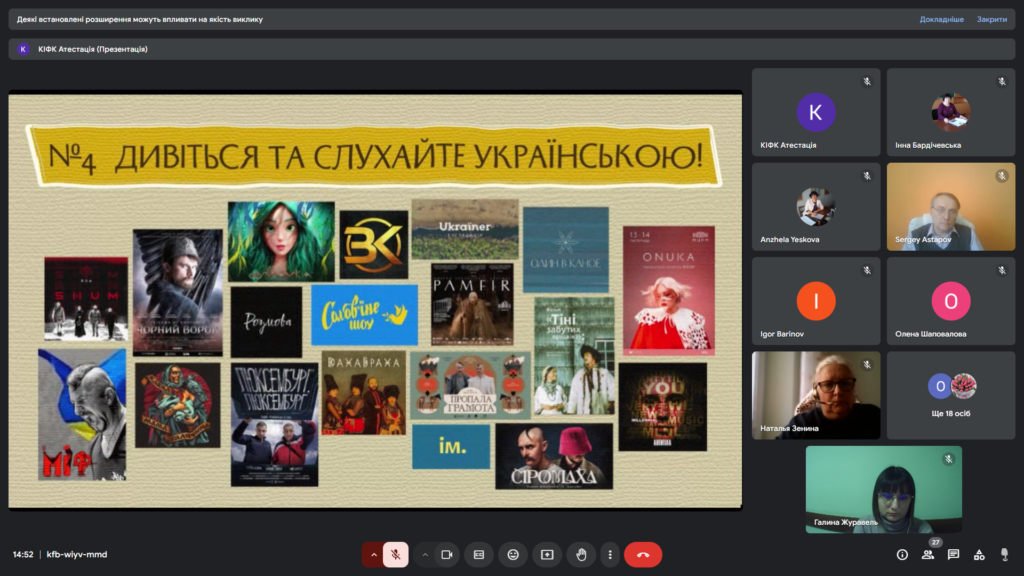Select Anzhela Yeskova participant tile

click(816, 206)
